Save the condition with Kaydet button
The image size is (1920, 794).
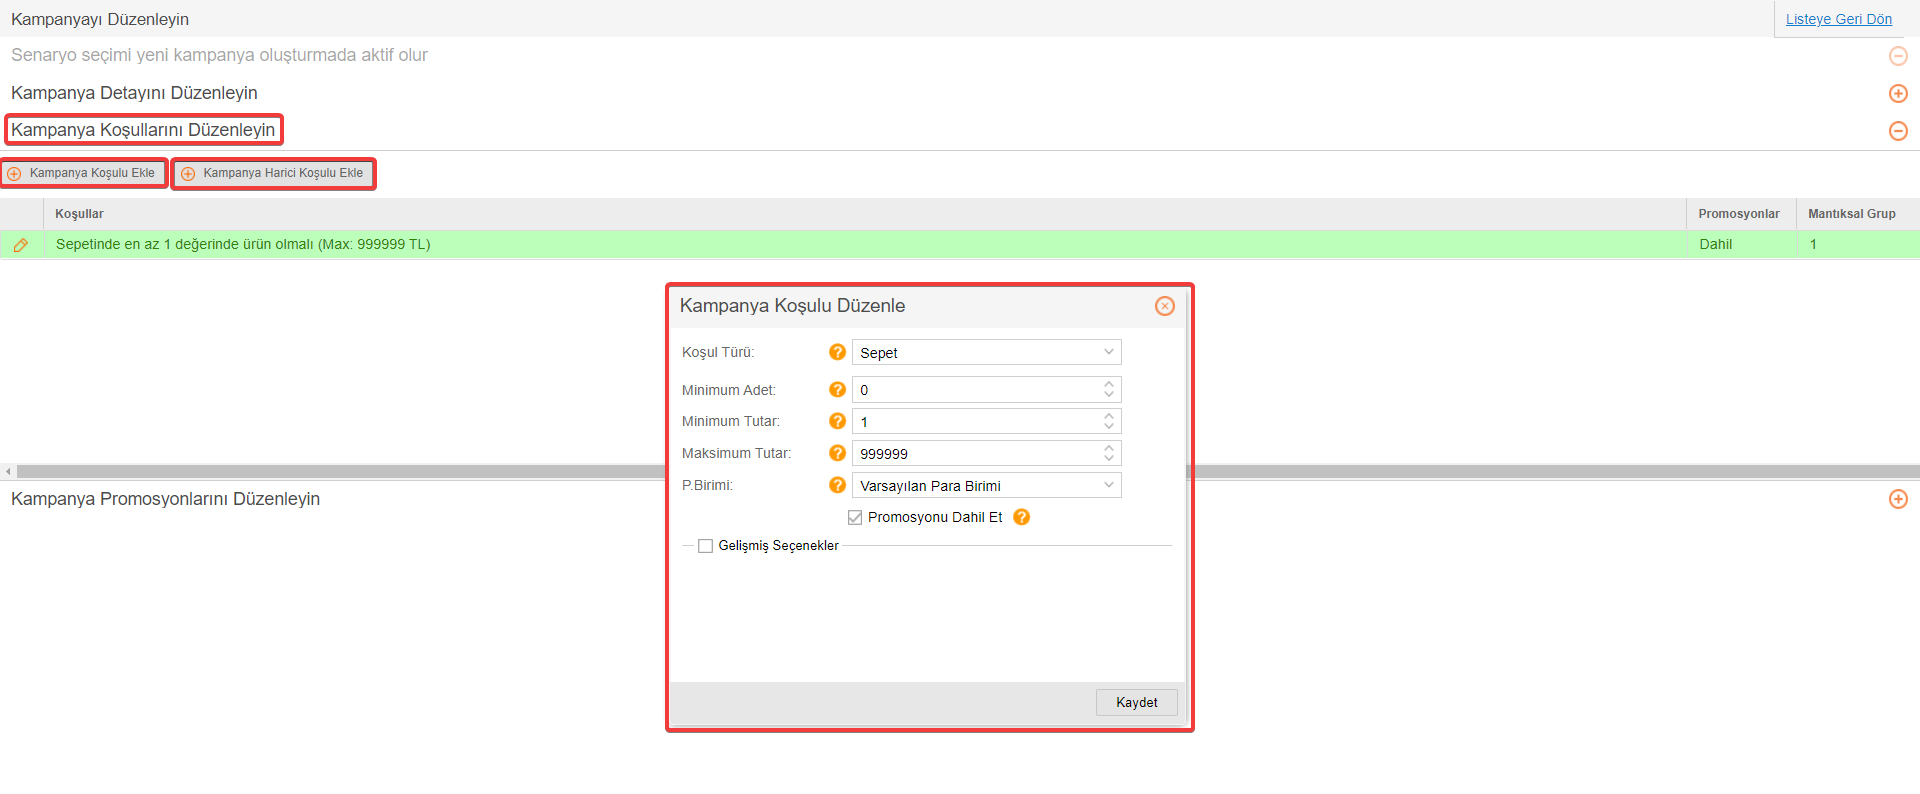[x=1136, y=703]
